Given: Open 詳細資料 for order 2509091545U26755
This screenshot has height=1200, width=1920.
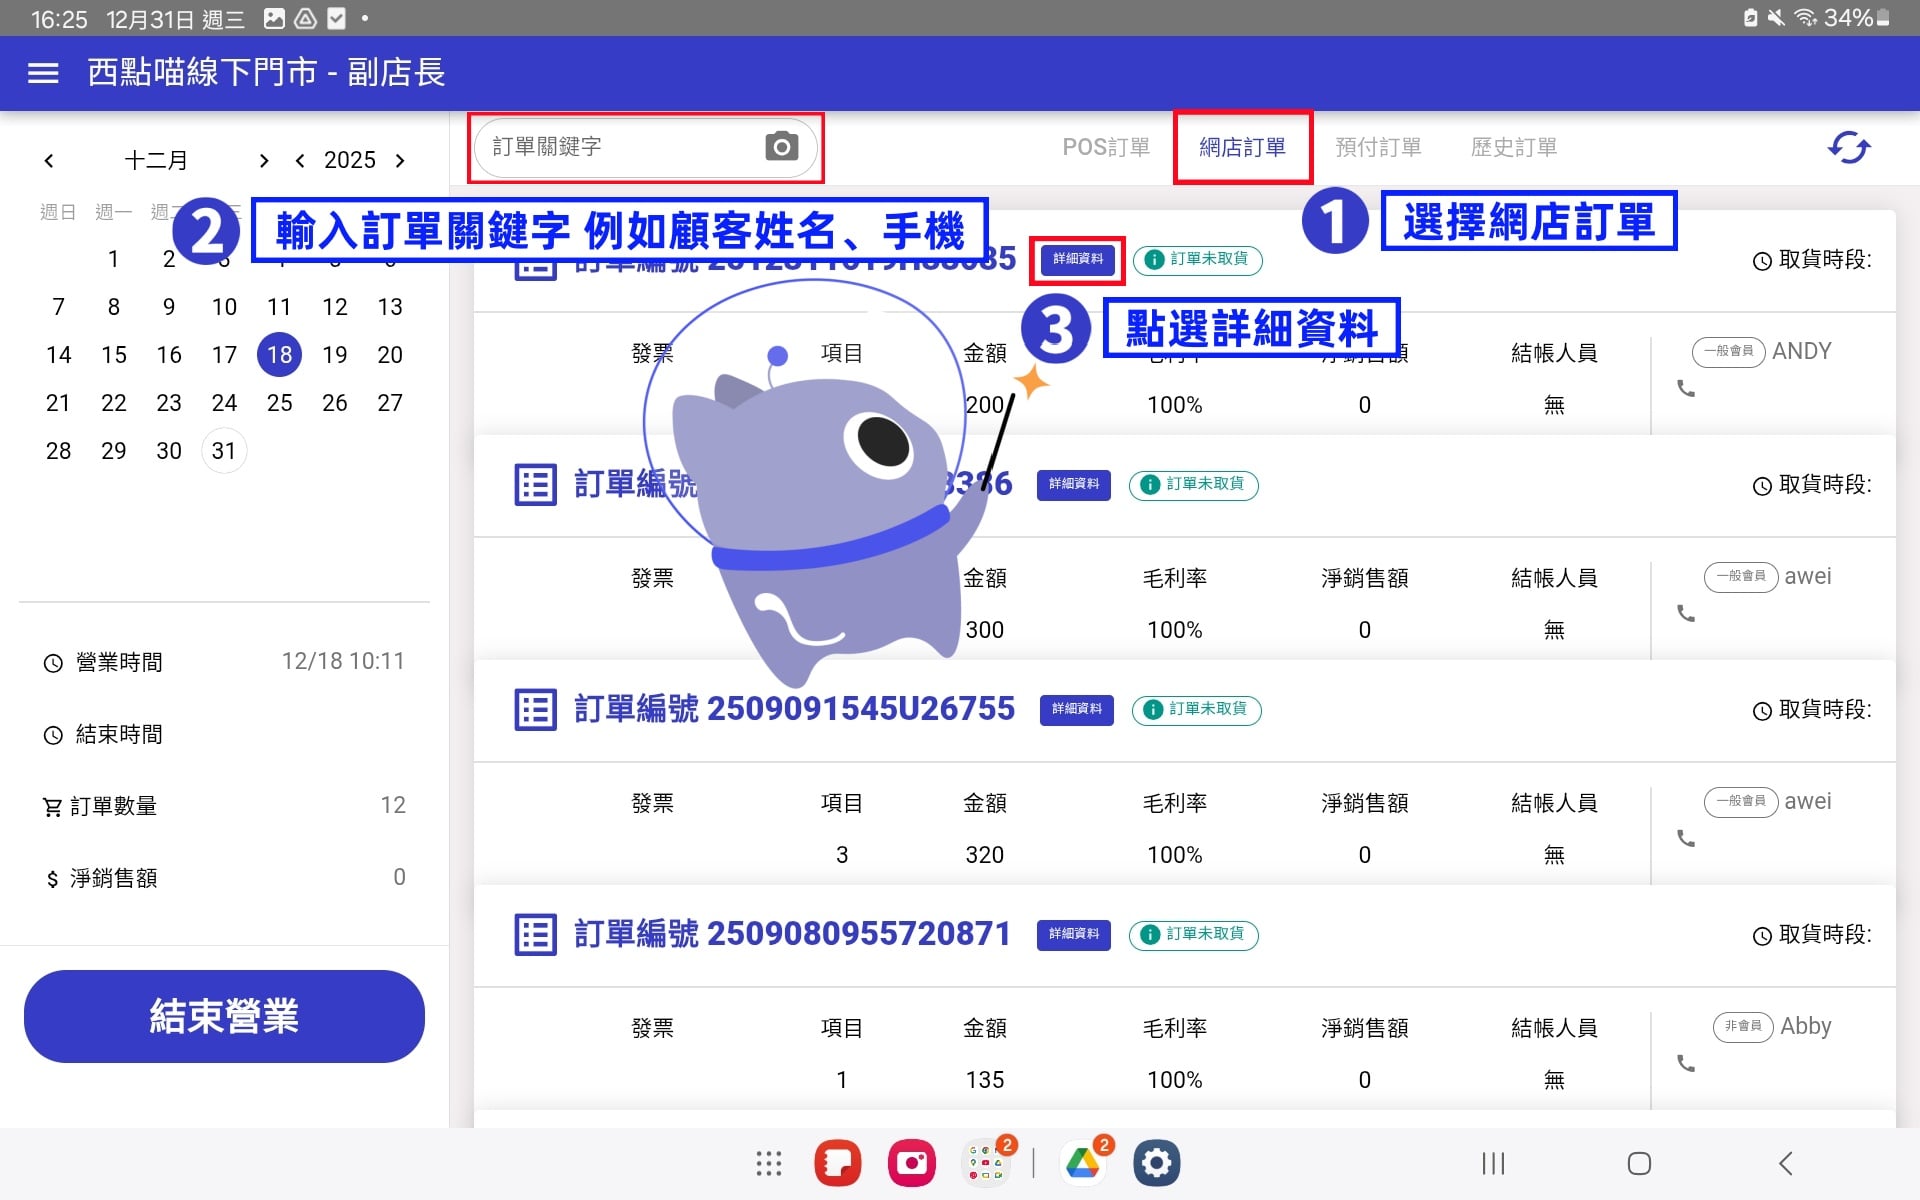Looking at the screenshot, I should pyautogui.click(x=1077, y=709).
